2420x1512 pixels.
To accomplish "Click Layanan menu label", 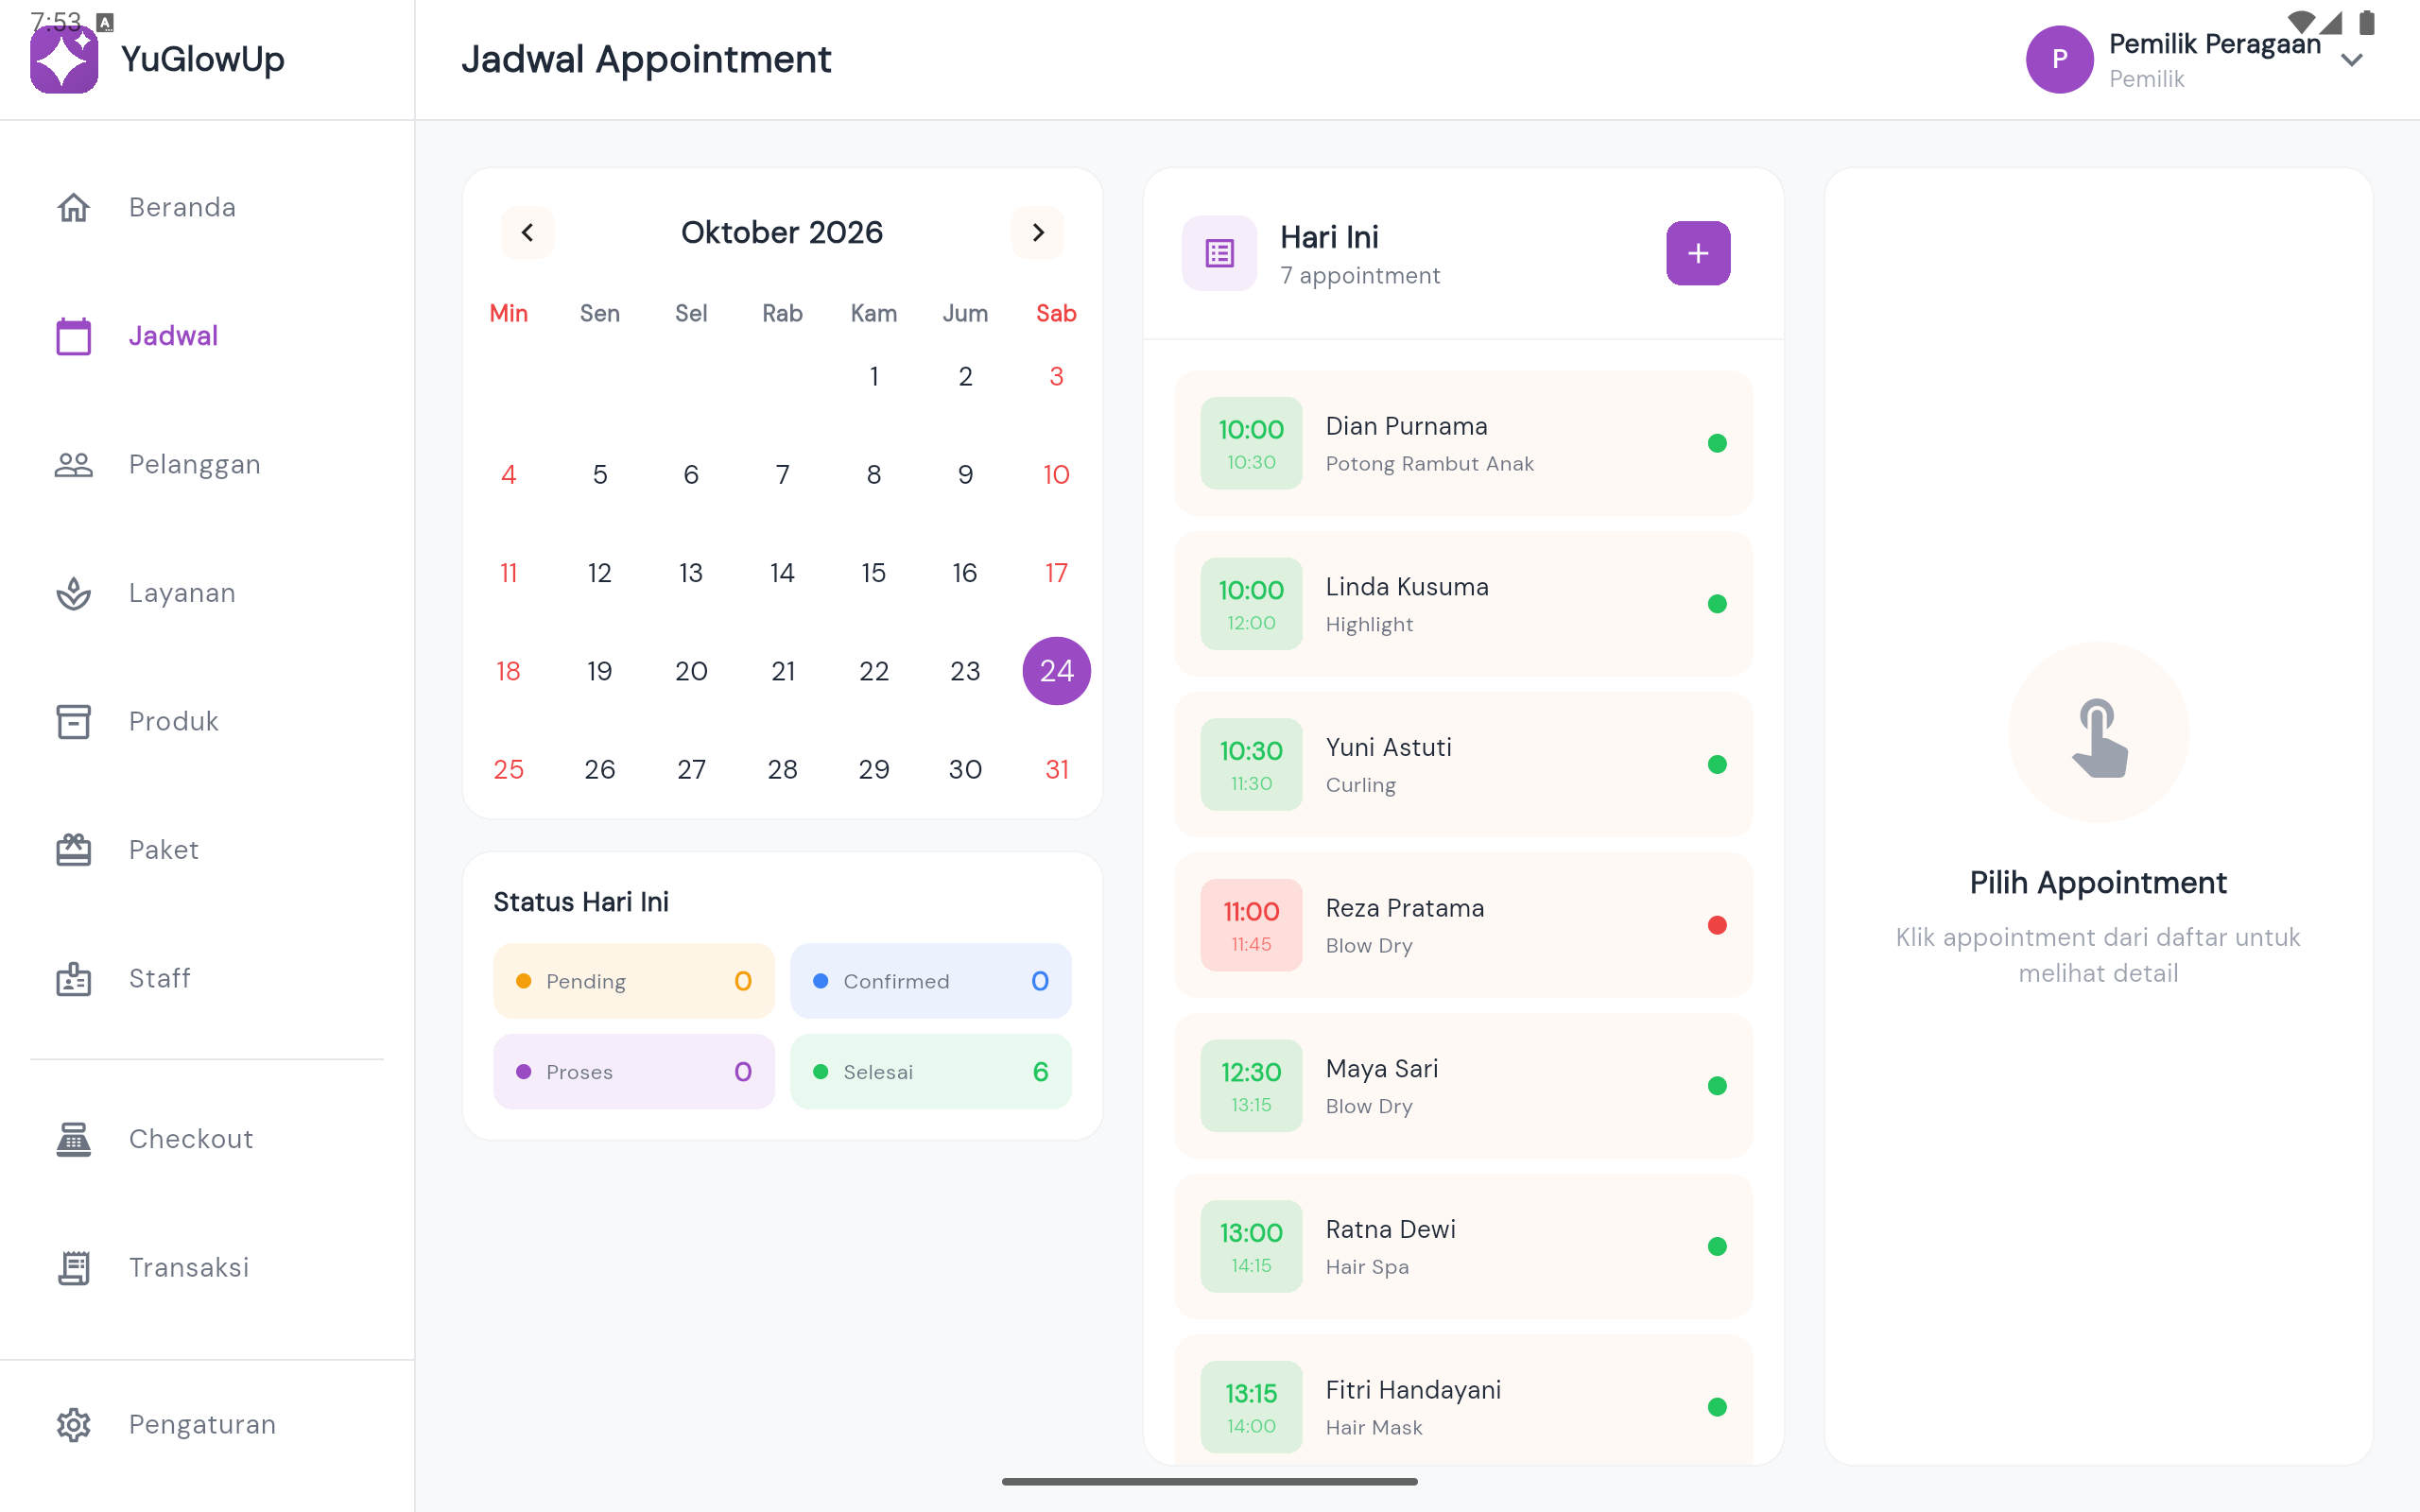I will (x=182, y=593).
